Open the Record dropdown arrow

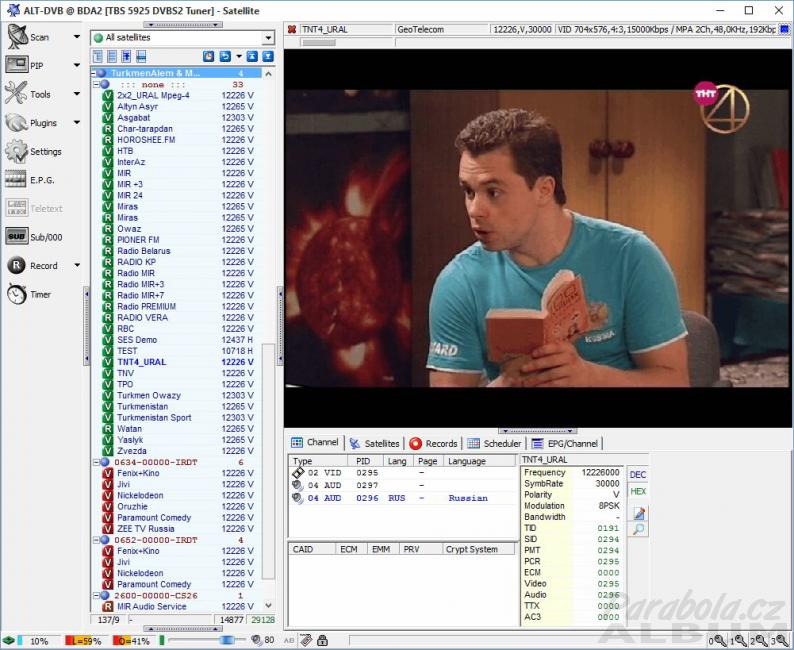pyautogui.click(x=76, y=265)
